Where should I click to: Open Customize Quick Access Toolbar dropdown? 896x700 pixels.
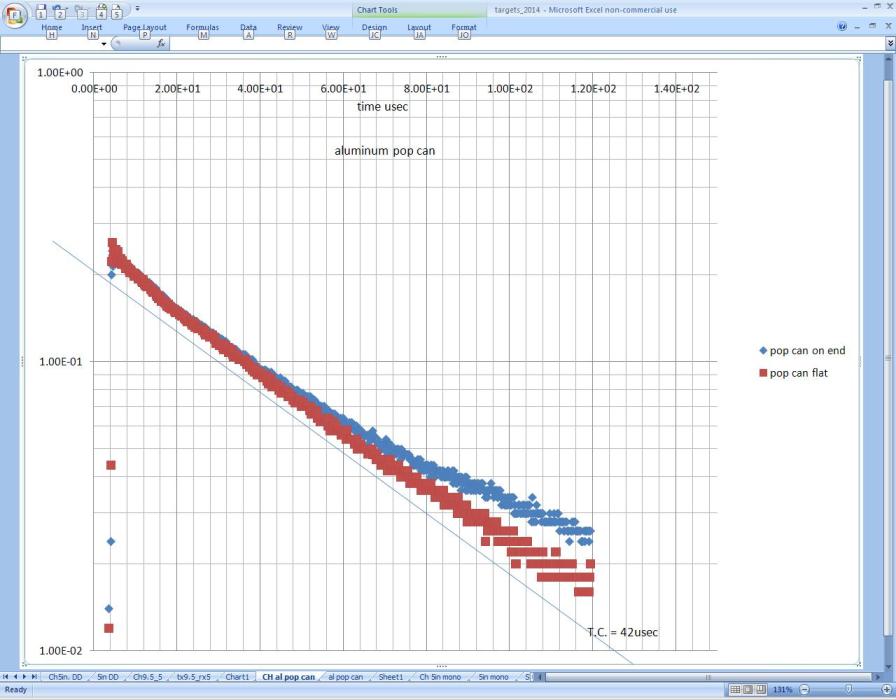point(138,9)
